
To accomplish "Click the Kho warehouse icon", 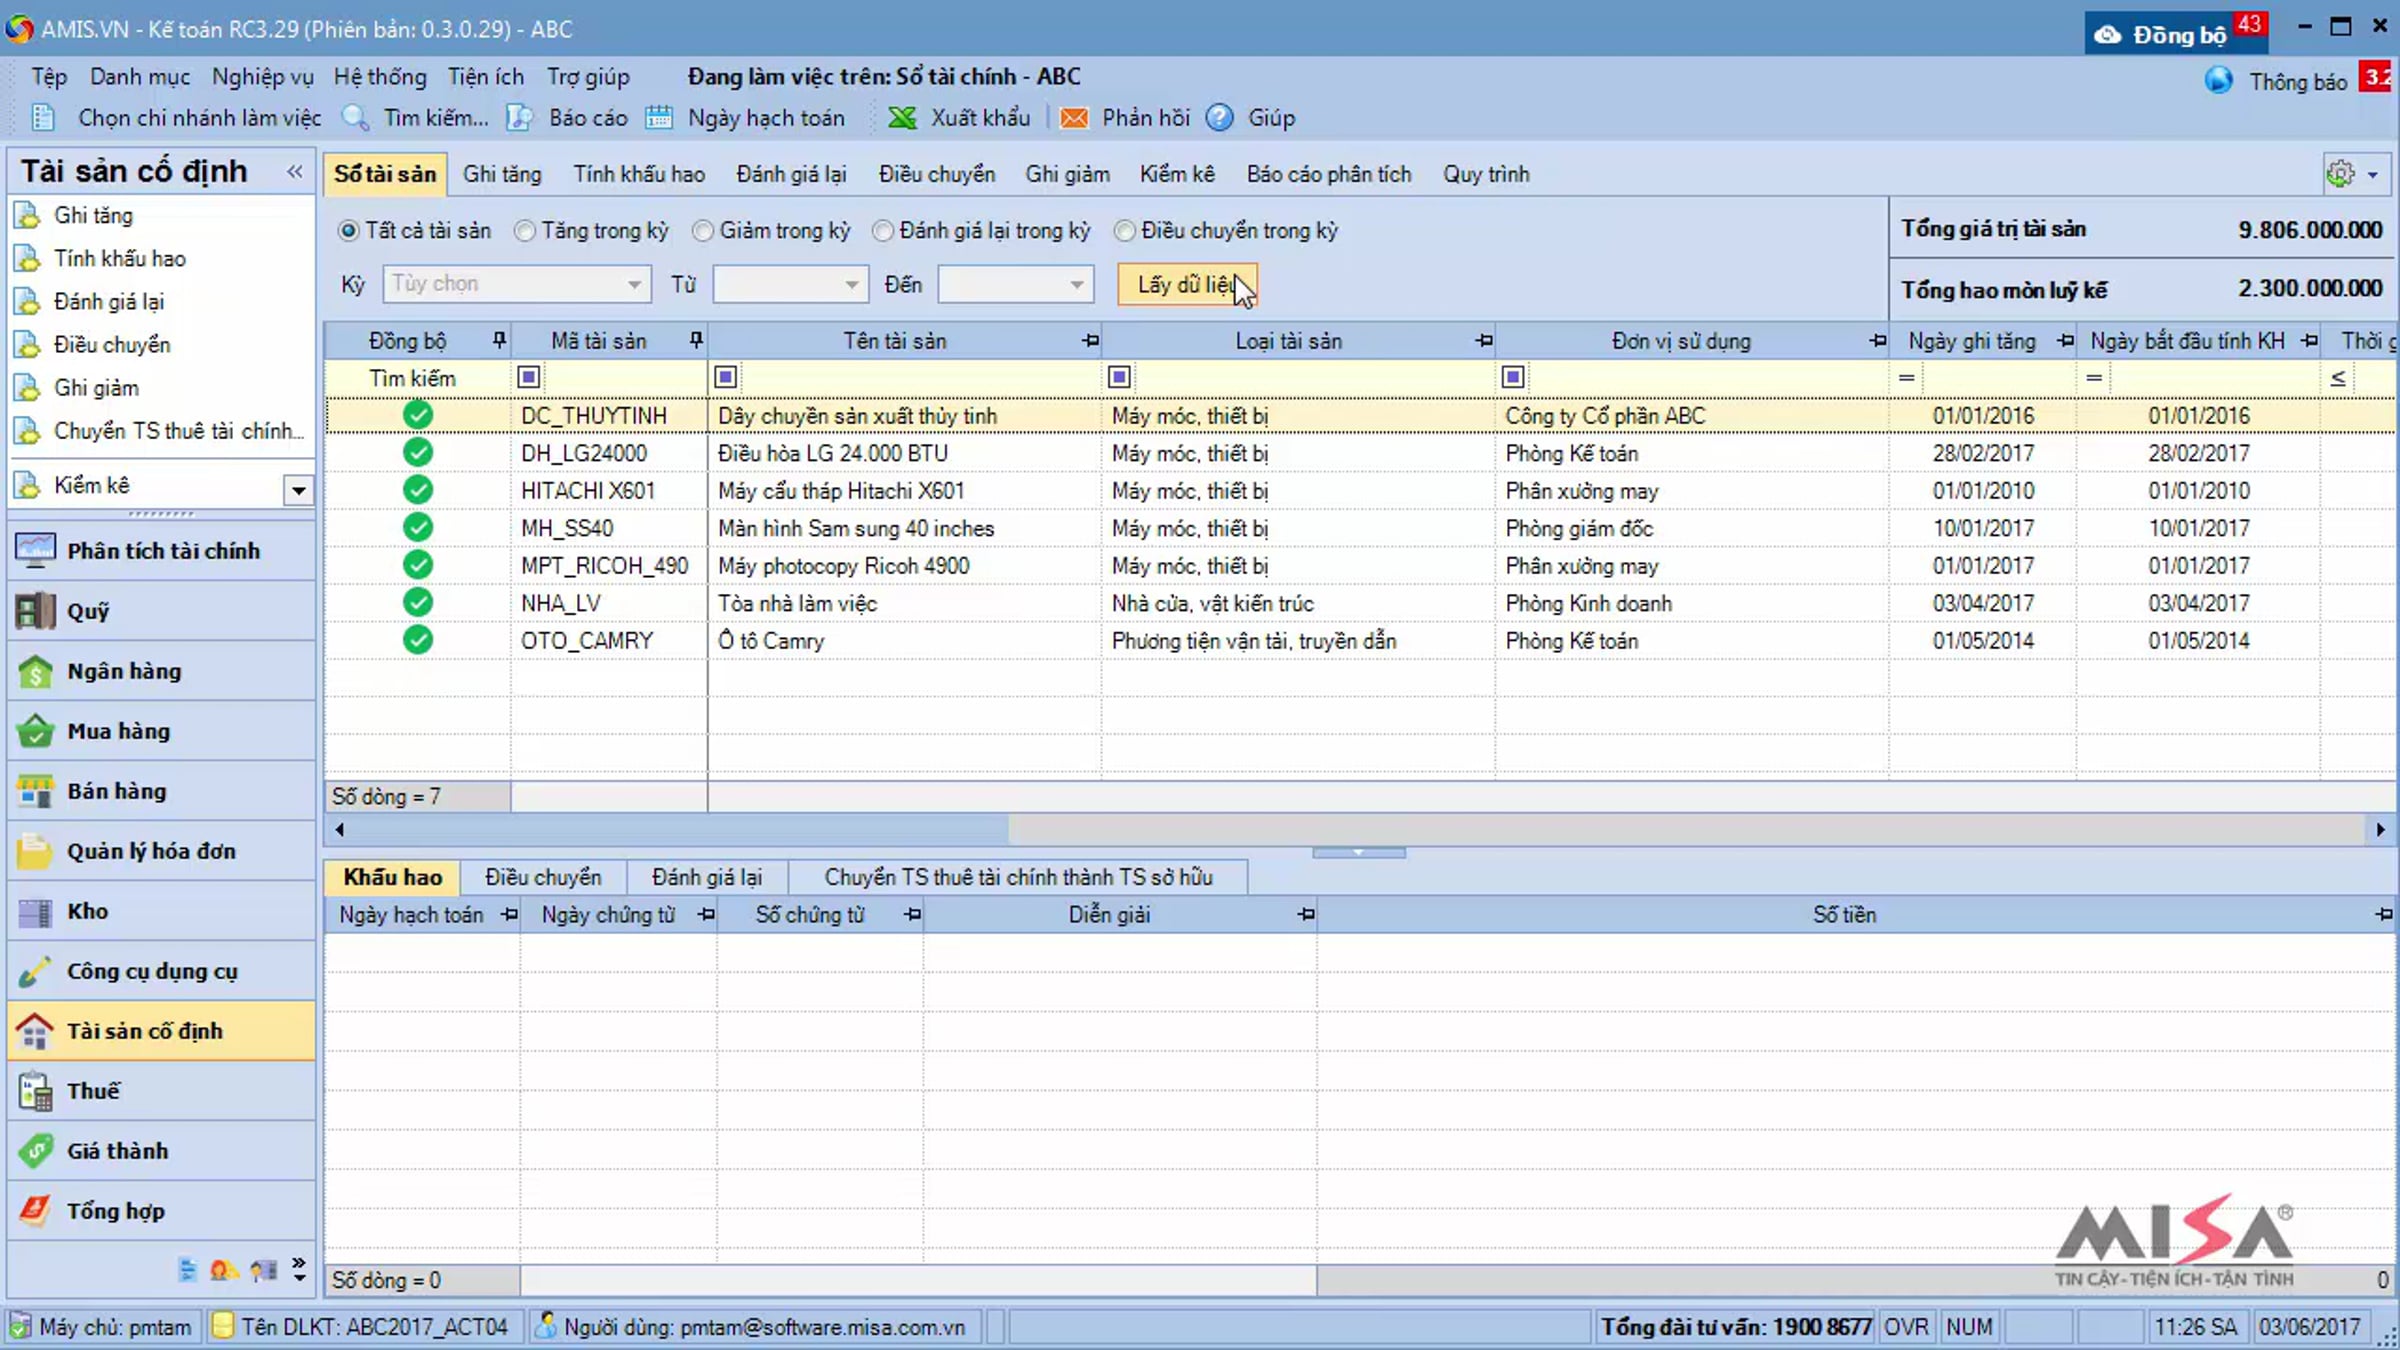I will tap(35, 911).
